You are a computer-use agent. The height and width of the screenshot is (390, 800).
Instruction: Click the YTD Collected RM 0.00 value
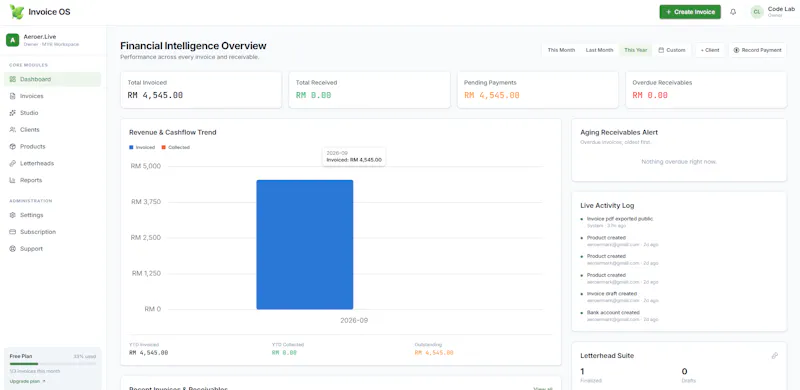click(x=284, y=353)
